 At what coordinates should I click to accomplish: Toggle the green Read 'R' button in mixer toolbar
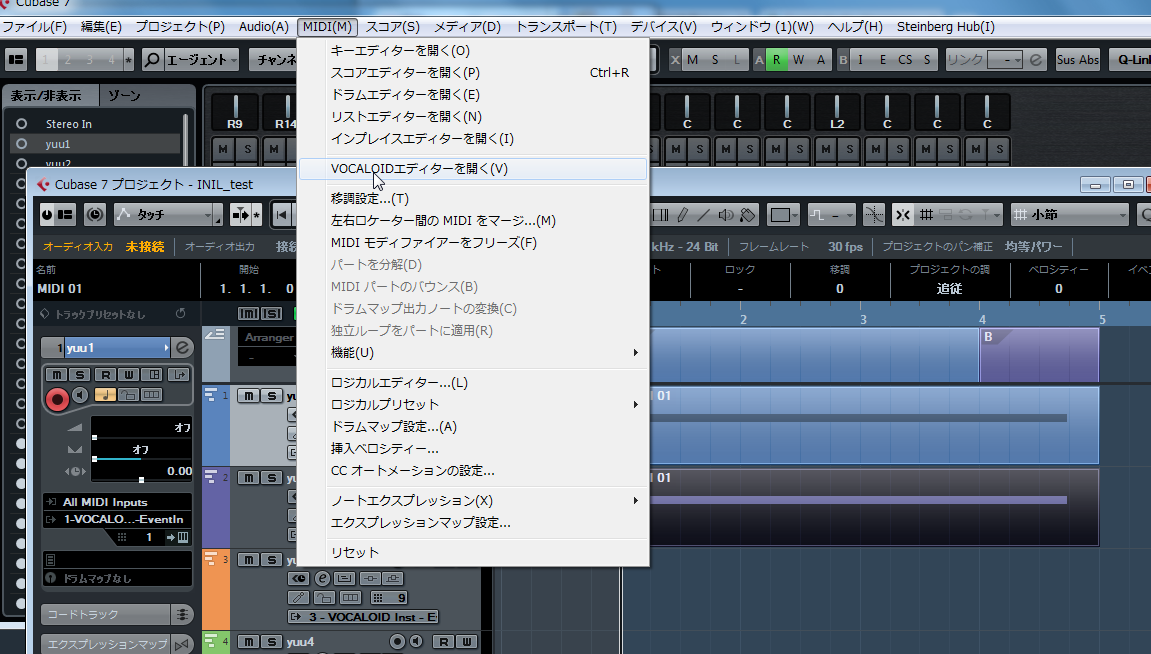776,59
